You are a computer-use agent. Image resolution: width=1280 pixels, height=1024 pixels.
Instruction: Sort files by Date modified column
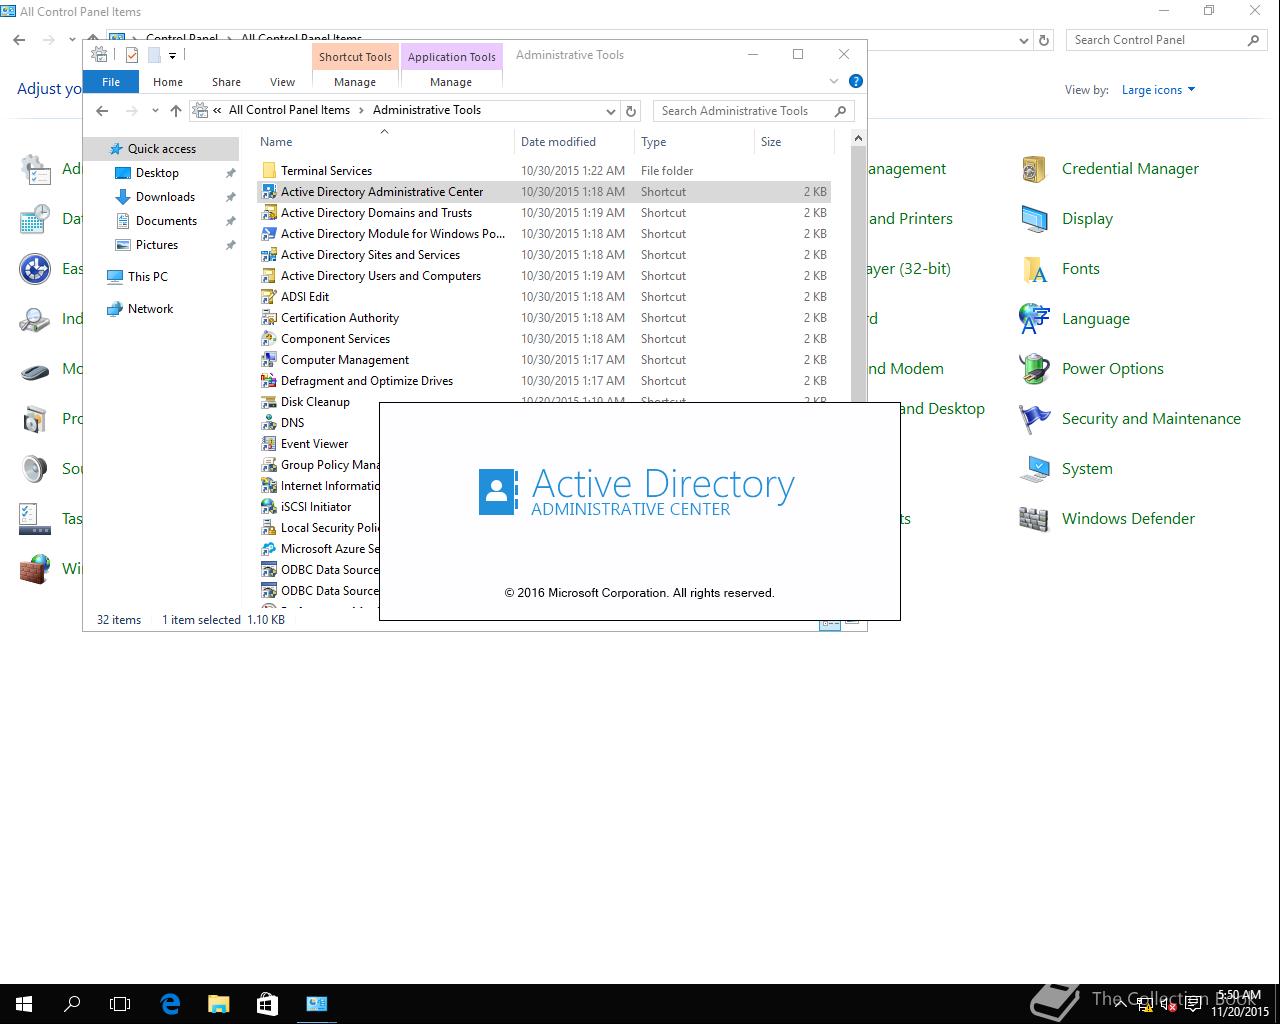[x=575, y=142]
